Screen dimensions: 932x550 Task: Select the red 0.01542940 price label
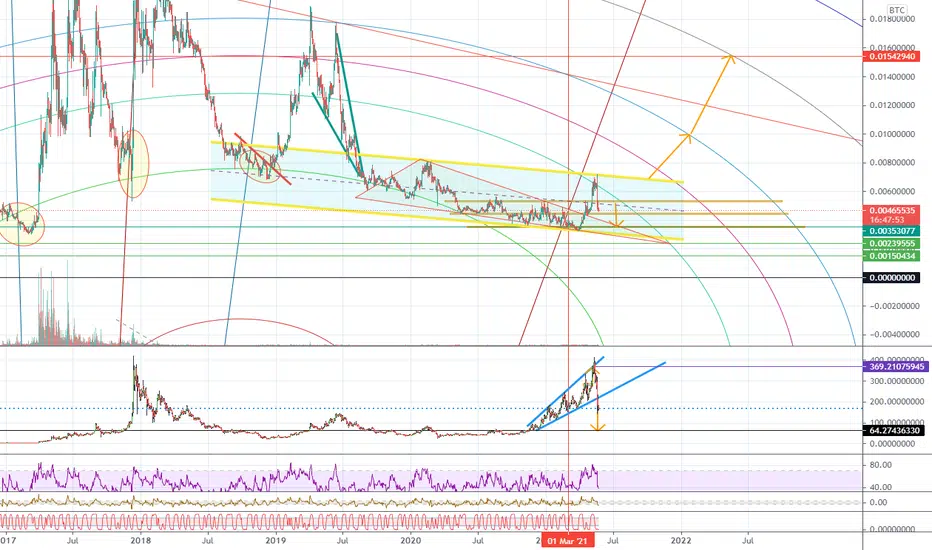[892, 56]
